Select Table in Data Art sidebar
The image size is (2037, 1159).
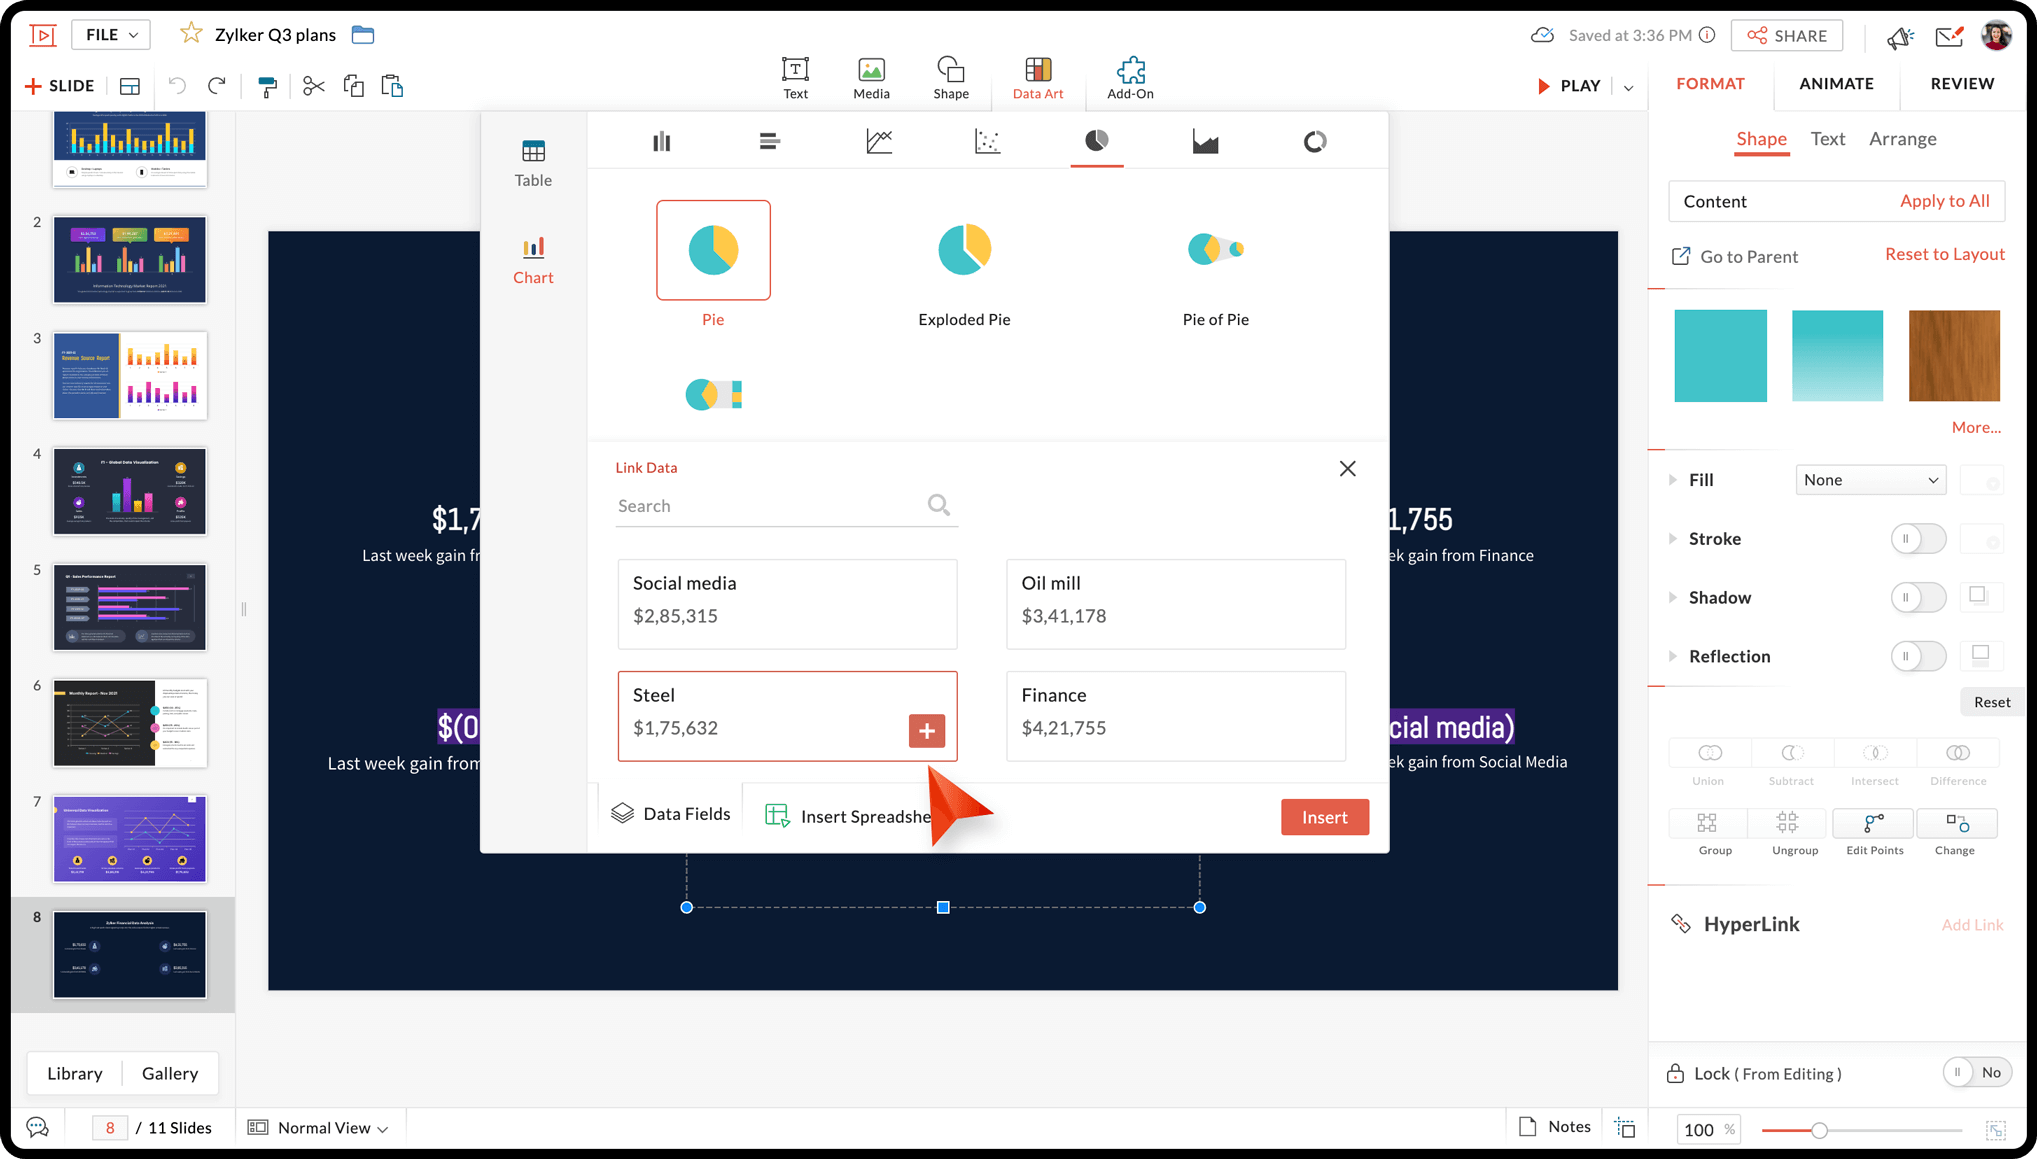point(533,164)
